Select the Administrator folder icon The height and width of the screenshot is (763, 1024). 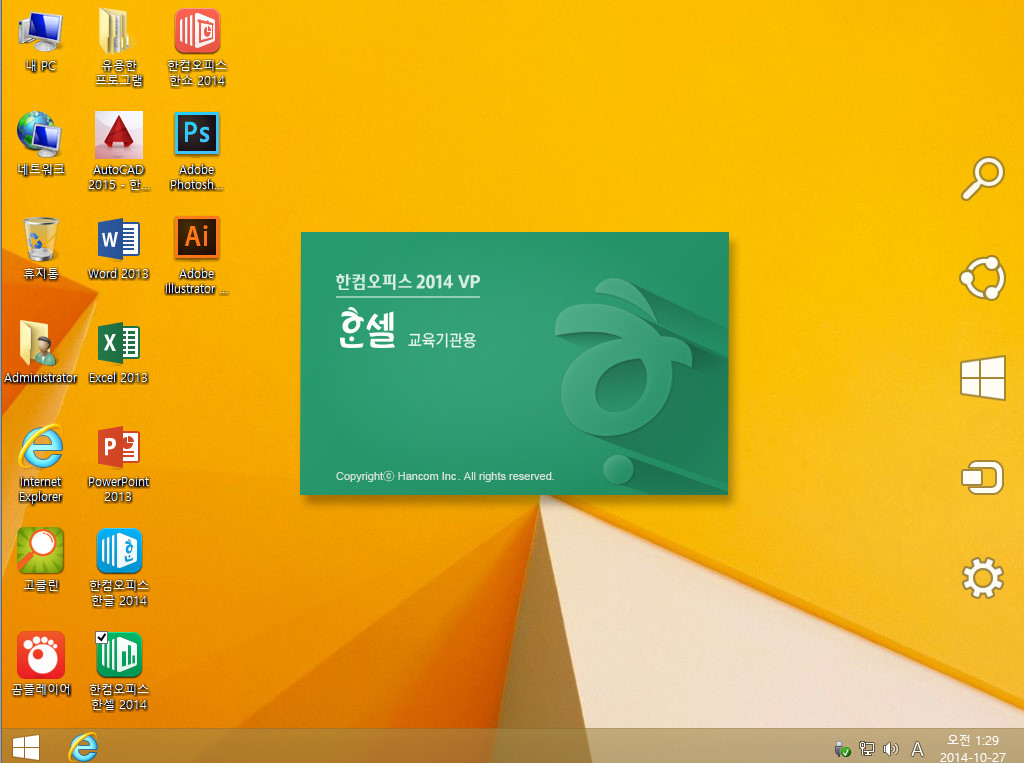[x=40, y=351]
